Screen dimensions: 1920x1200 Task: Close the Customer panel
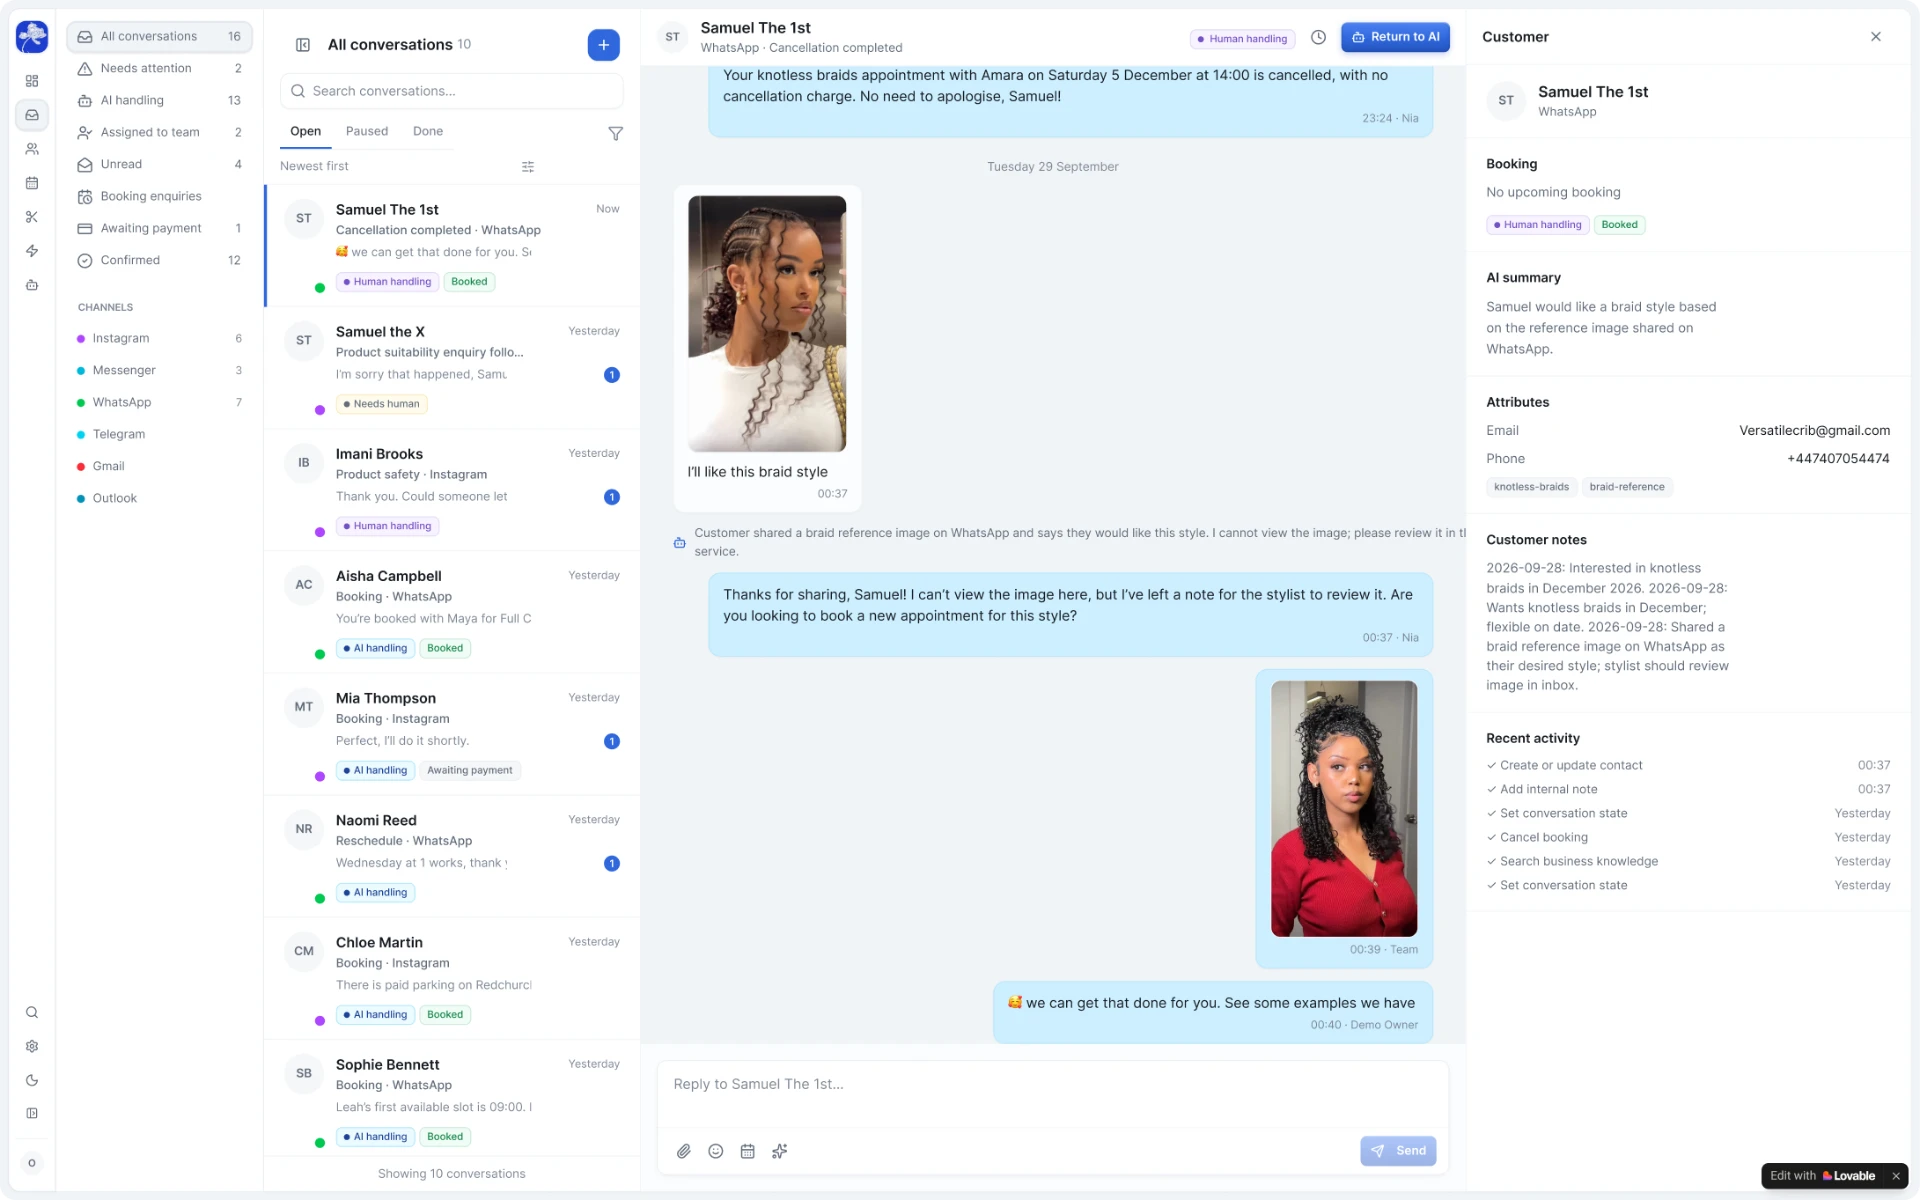[x=1876, y=37]
